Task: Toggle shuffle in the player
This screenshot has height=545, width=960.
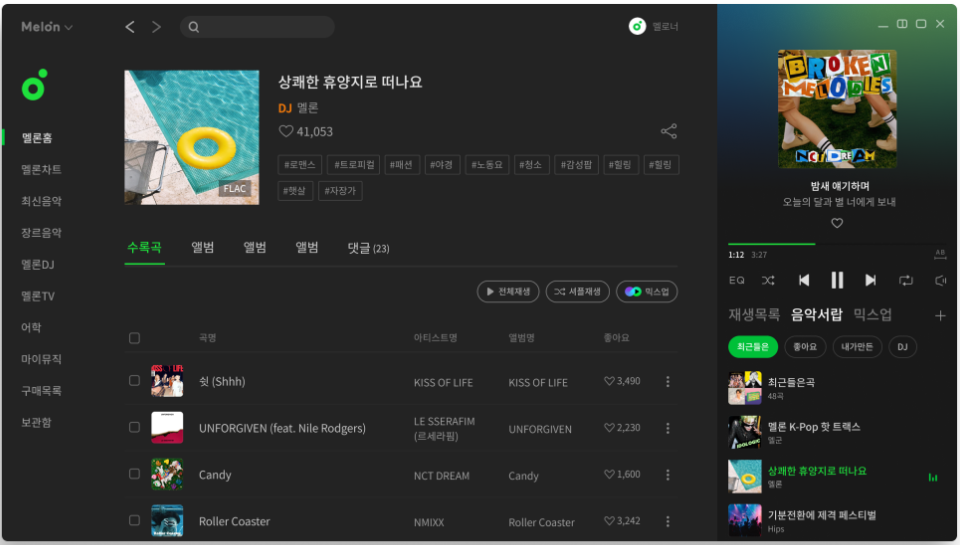Action: pyautogui.click(x=768, y=280)
